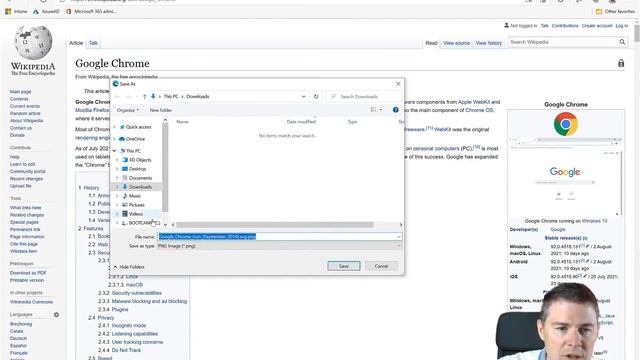Click Forward arrow in Save As dialog
640x360 pixels.
128,97
